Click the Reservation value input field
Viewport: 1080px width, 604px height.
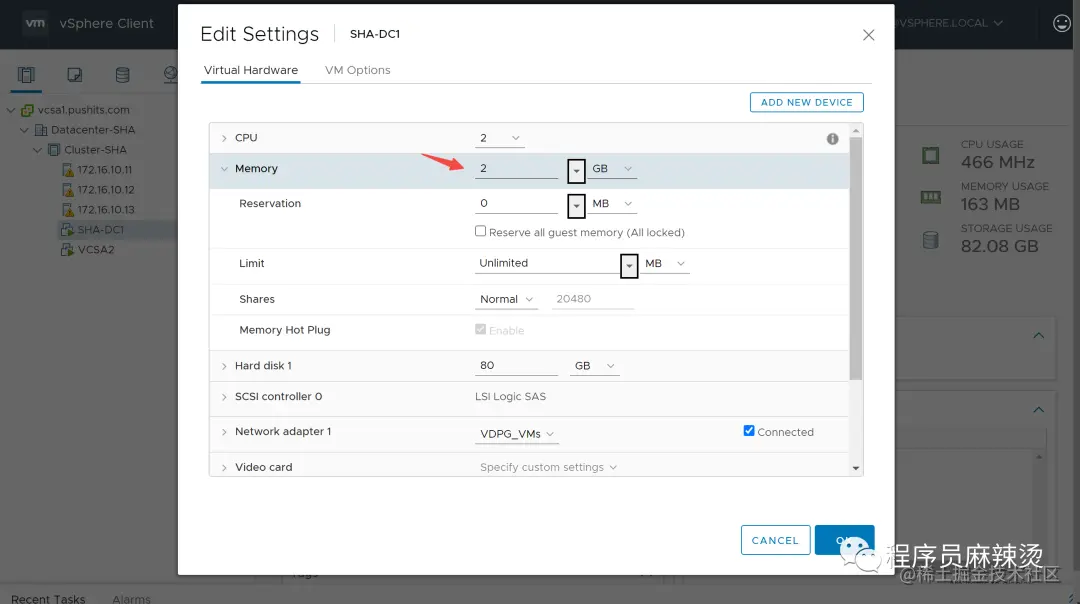(x=517, y=204)
